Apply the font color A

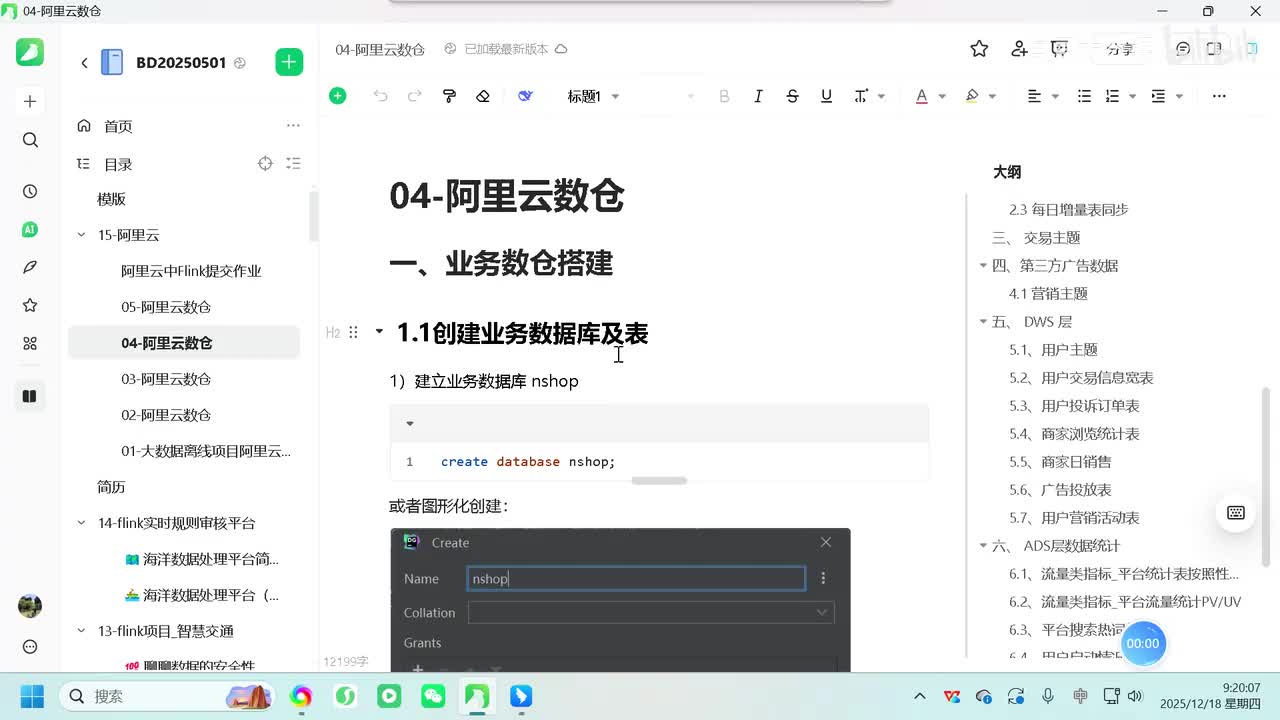[x=921, y=96]
